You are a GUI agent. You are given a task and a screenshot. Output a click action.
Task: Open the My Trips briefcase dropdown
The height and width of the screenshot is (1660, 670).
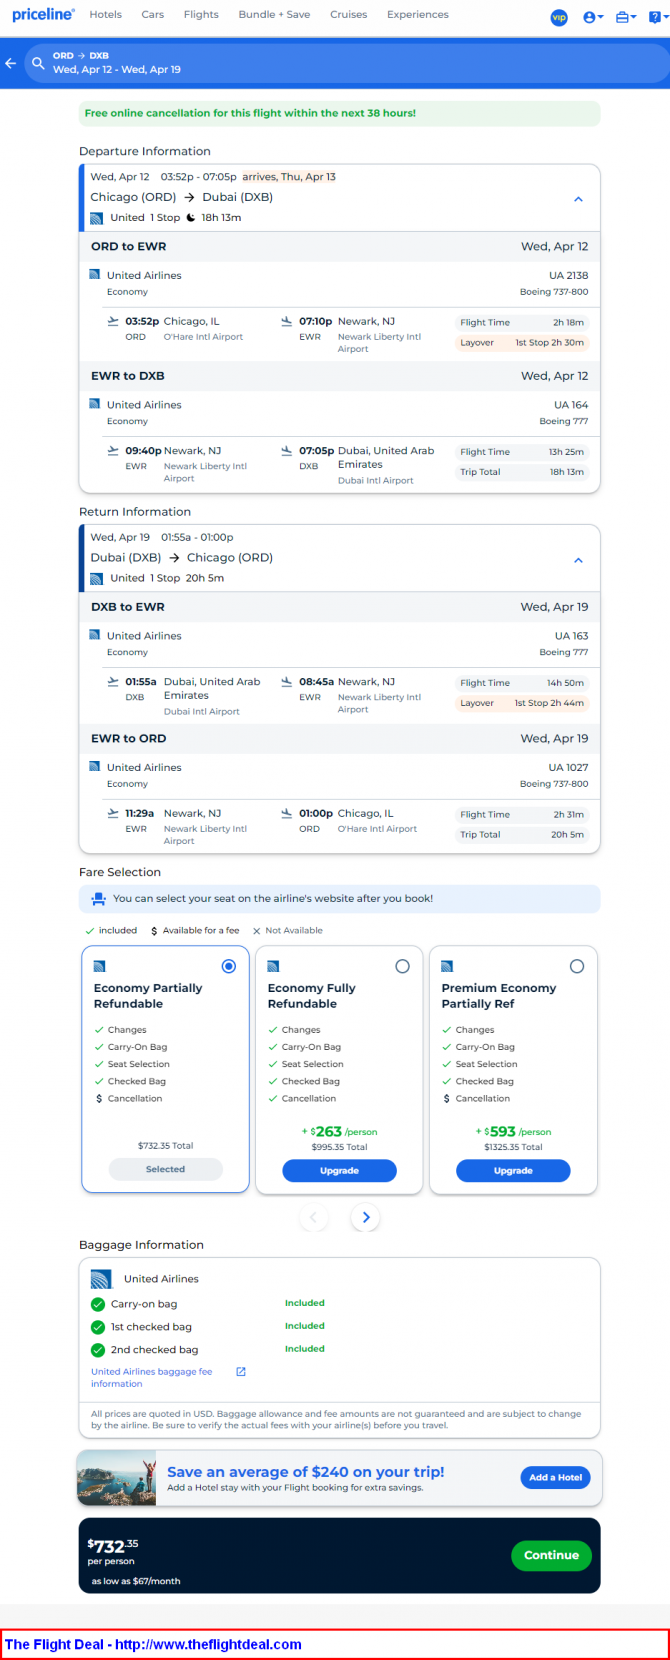pyautogui.click(x=626, y=17)
